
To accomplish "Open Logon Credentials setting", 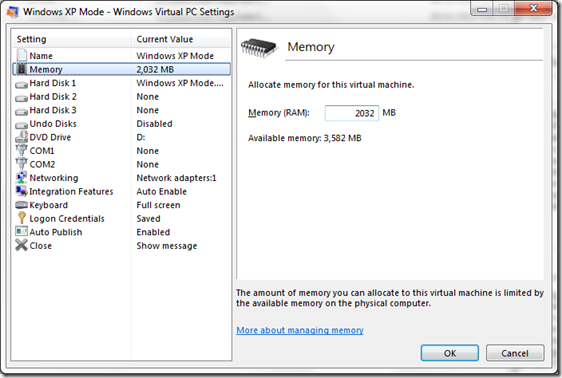I will tap(122, 219).
